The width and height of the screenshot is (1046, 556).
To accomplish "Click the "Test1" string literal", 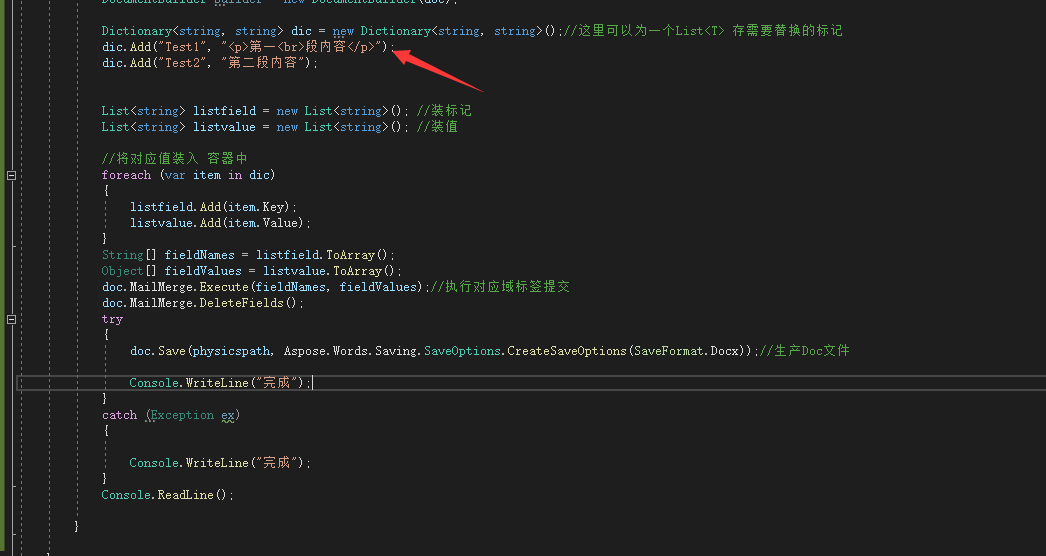I will click(x=185, y=47).
